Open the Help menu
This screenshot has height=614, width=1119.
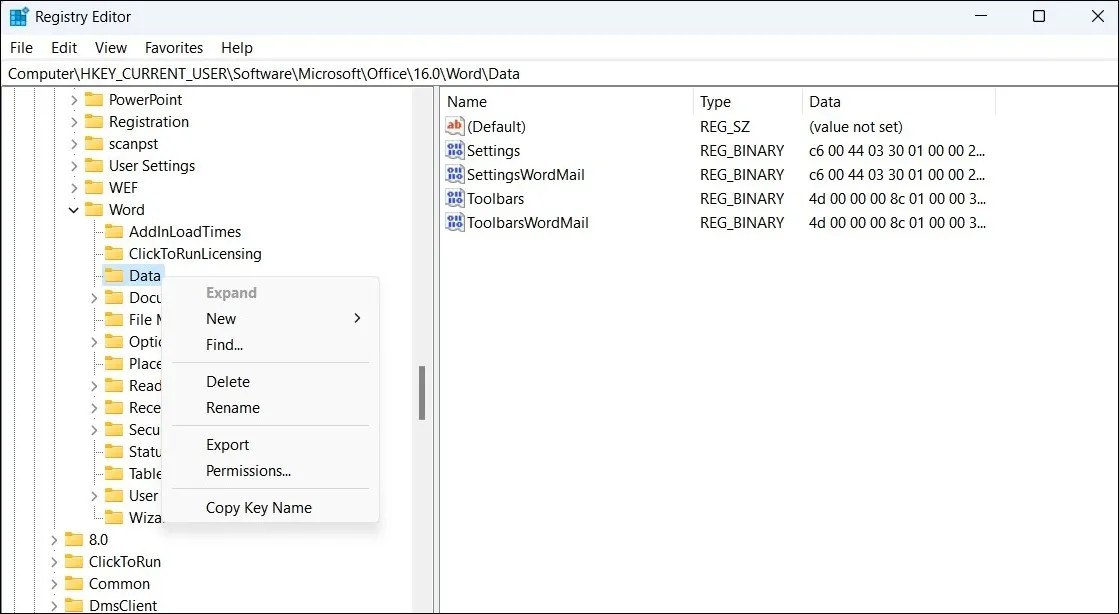pyautogui.click(x=237, y=48)
